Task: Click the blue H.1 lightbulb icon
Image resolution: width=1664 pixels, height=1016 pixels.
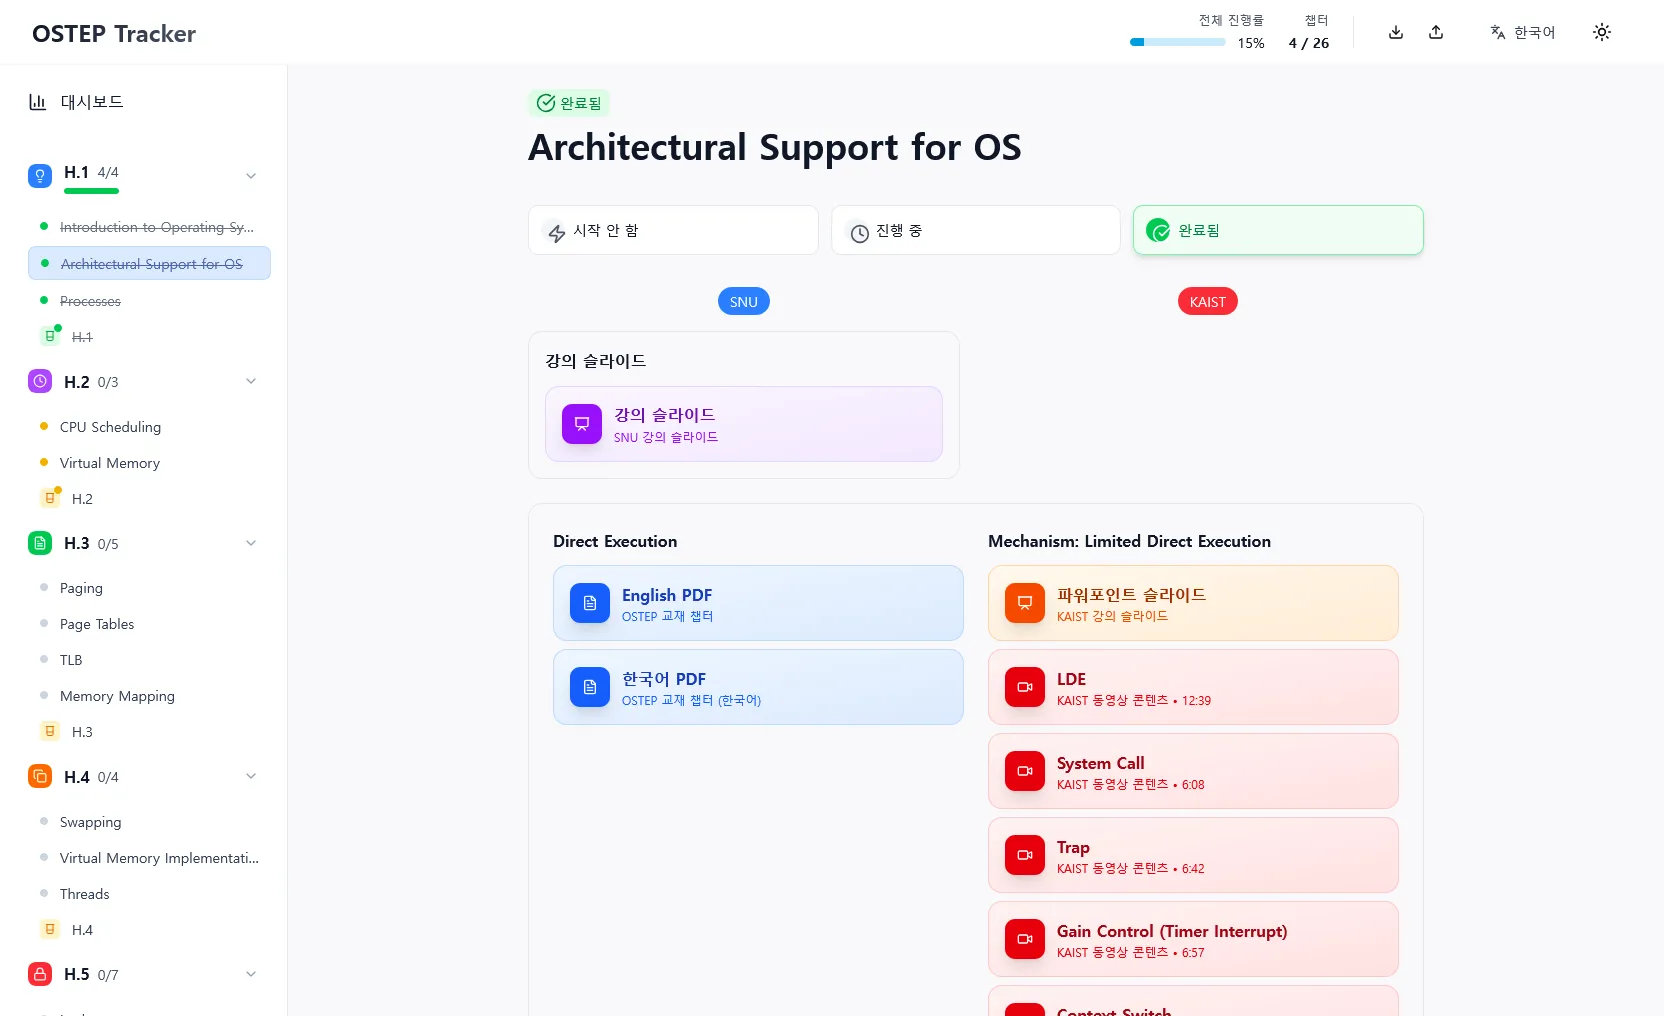Action: click(40, 176)
